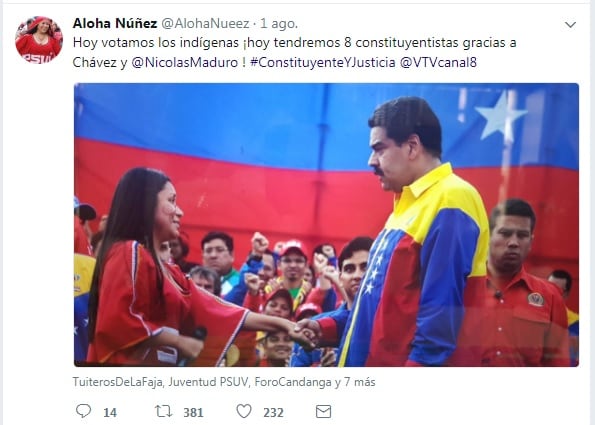The width and height of the screenshot is (595, 425).
Task: Send tweet via envelope message icon
Action: click(x=323, y=411)
